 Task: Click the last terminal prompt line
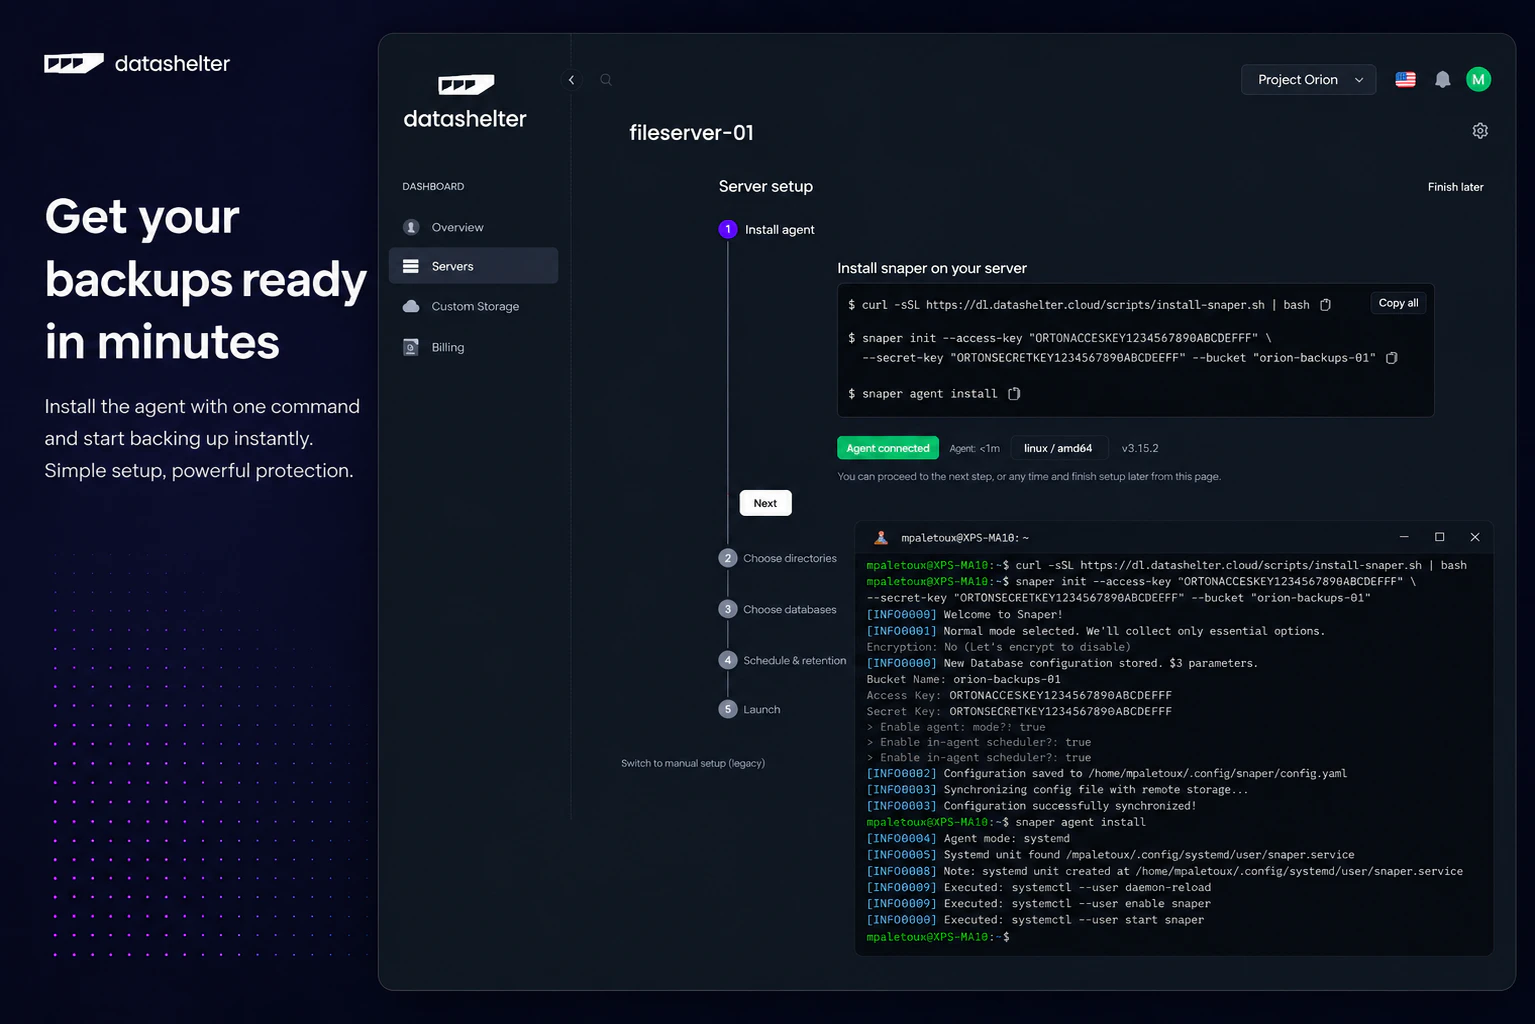[x=938, y=937]
